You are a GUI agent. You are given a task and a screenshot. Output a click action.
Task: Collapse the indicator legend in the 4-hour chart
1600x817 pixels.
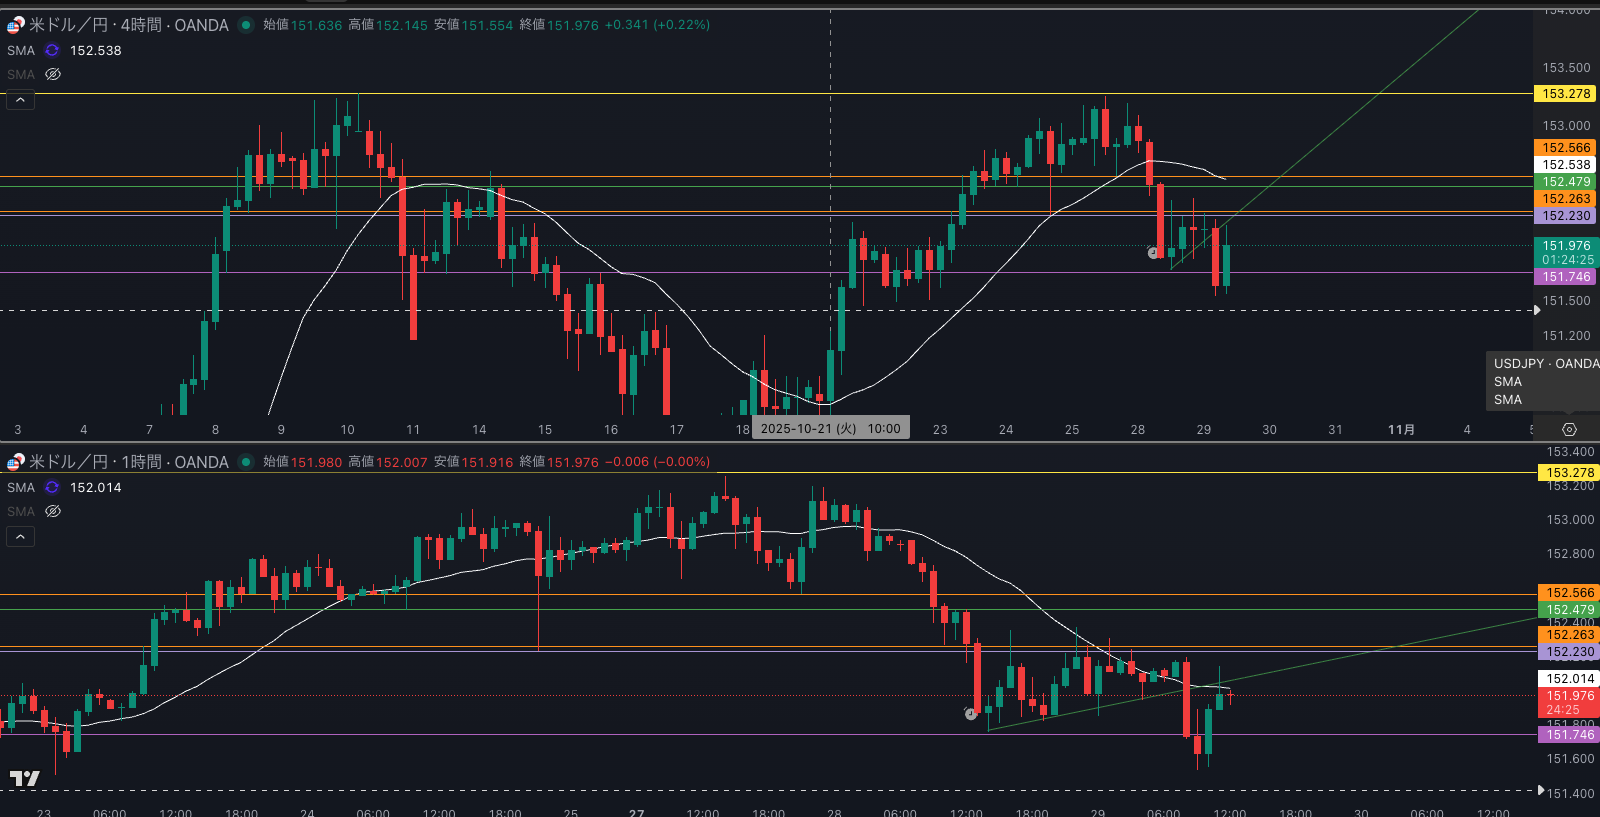tap(20, 100)
